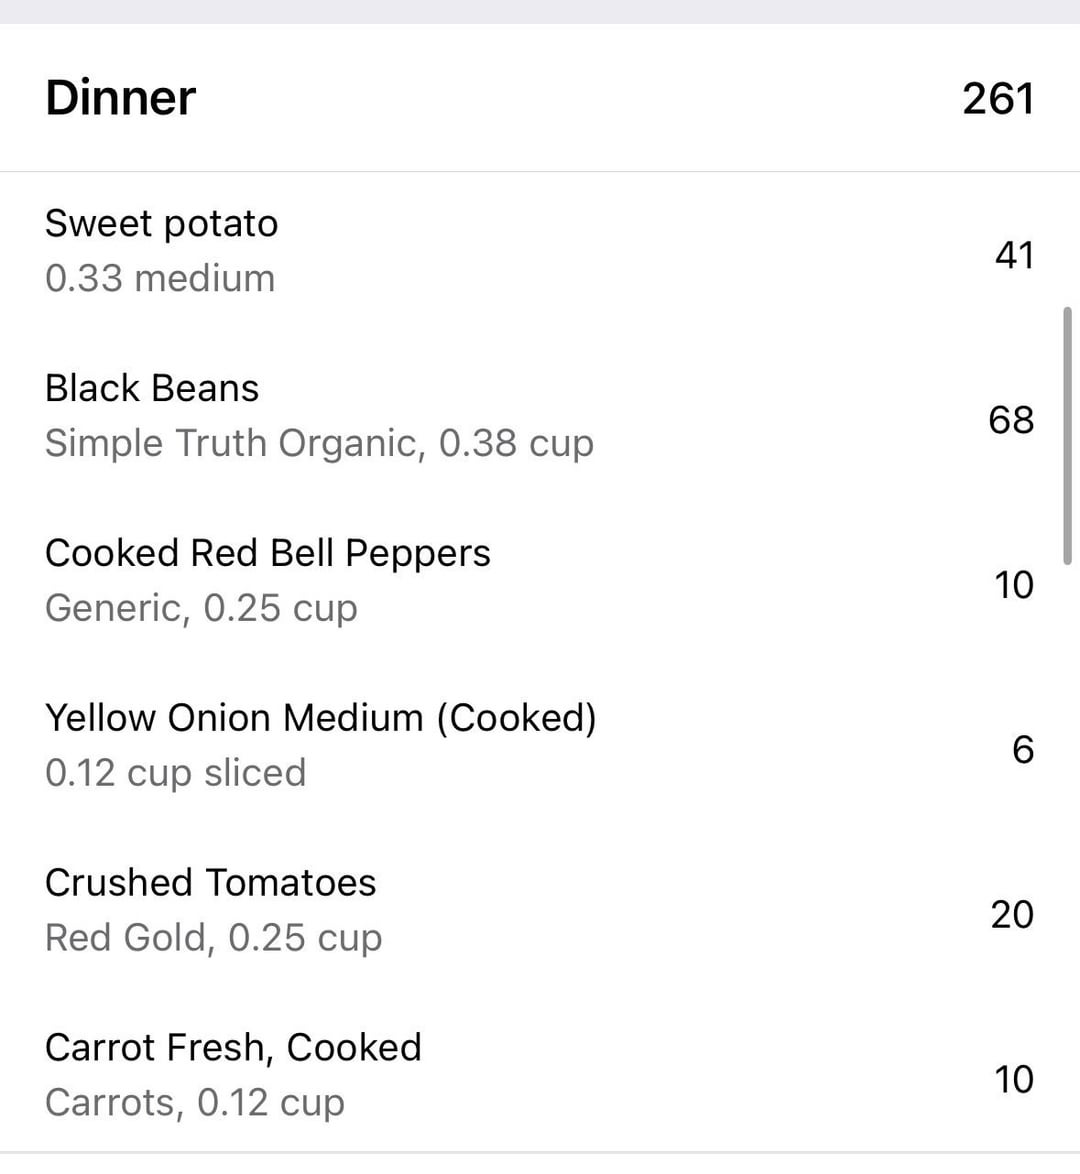Click the vertical scrollbar on the right edge
This screenshot has height=1174, width=1080.
[x=1068, y=437]
